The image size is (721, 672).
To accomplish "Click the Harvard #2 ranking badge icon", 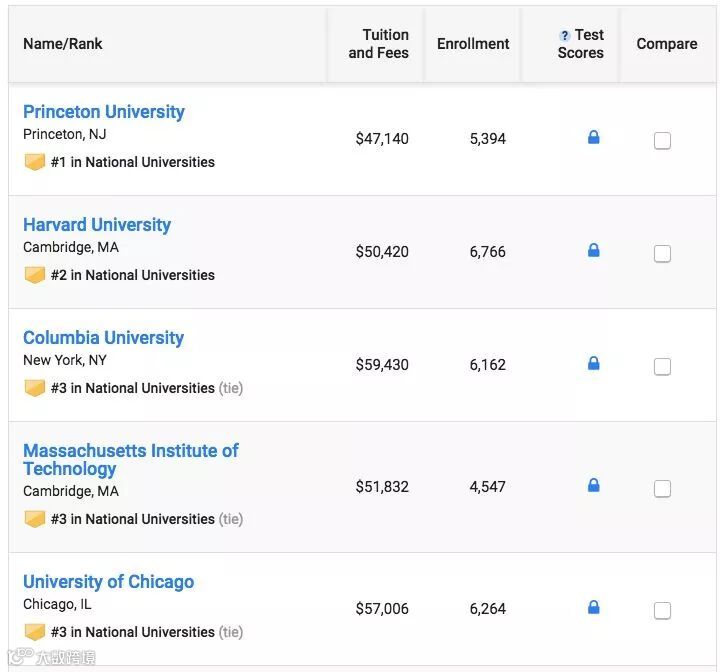I will pyautogui.click(x=35, y=275).
